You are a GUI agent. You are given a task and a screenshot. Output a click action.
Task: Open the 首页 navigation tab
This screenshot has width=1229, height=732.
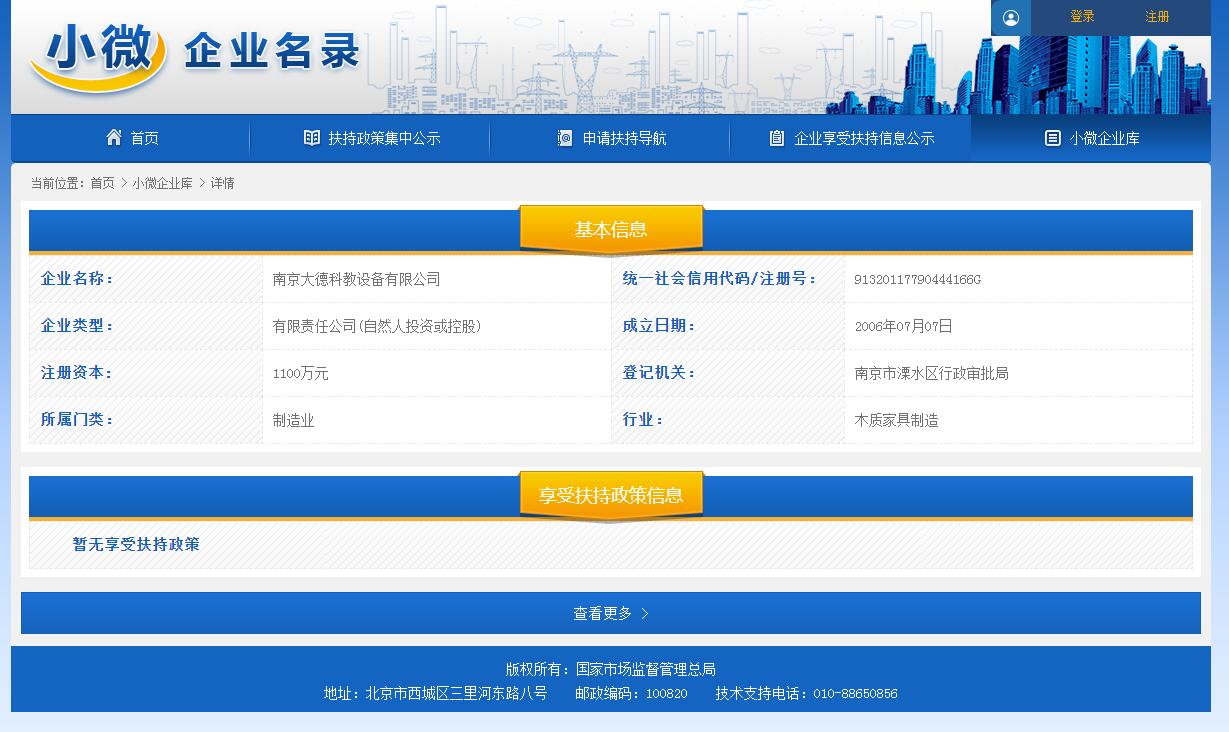[144, 138]
